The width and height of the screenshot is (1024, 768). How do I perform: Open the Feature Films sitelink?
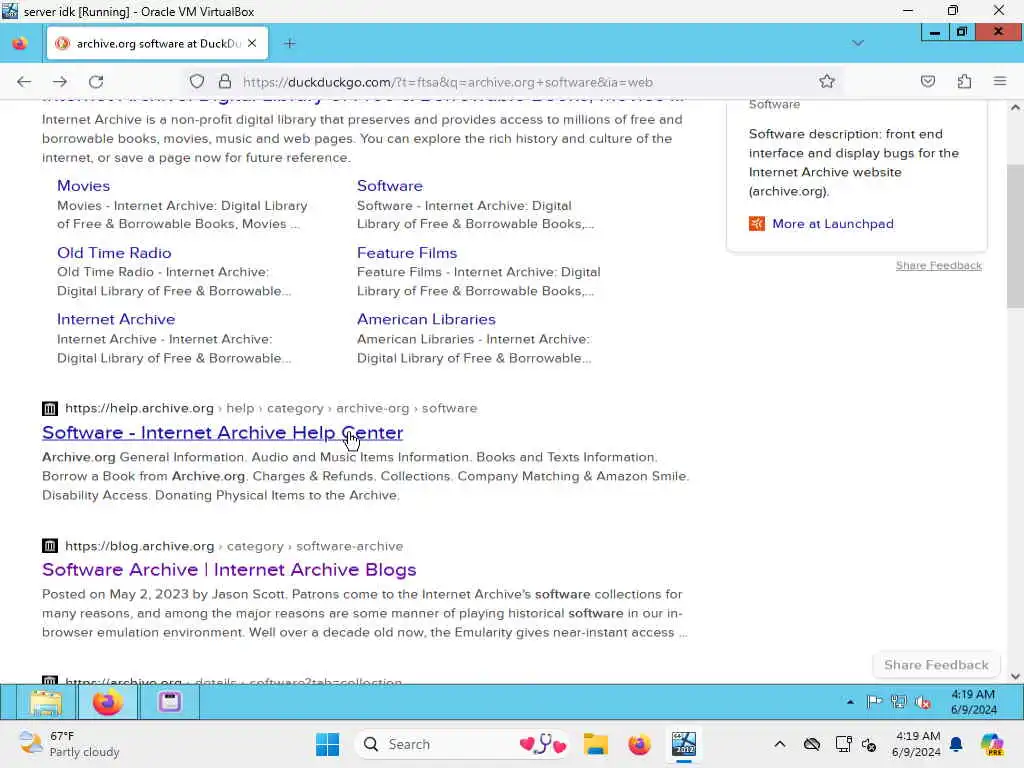(407, 253)
